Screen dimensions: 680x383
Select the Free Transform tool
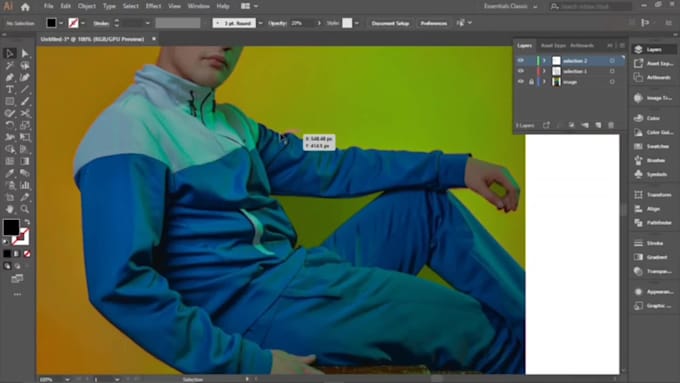click(25, 137)
